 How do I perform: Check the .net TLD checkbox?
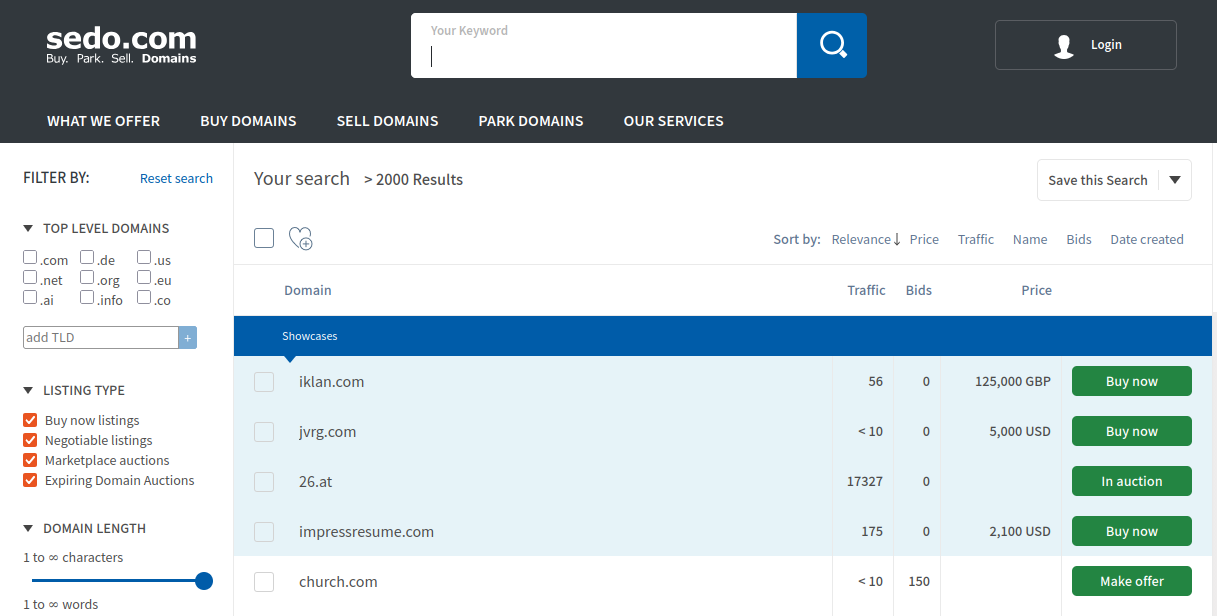(x=30, y=278)
